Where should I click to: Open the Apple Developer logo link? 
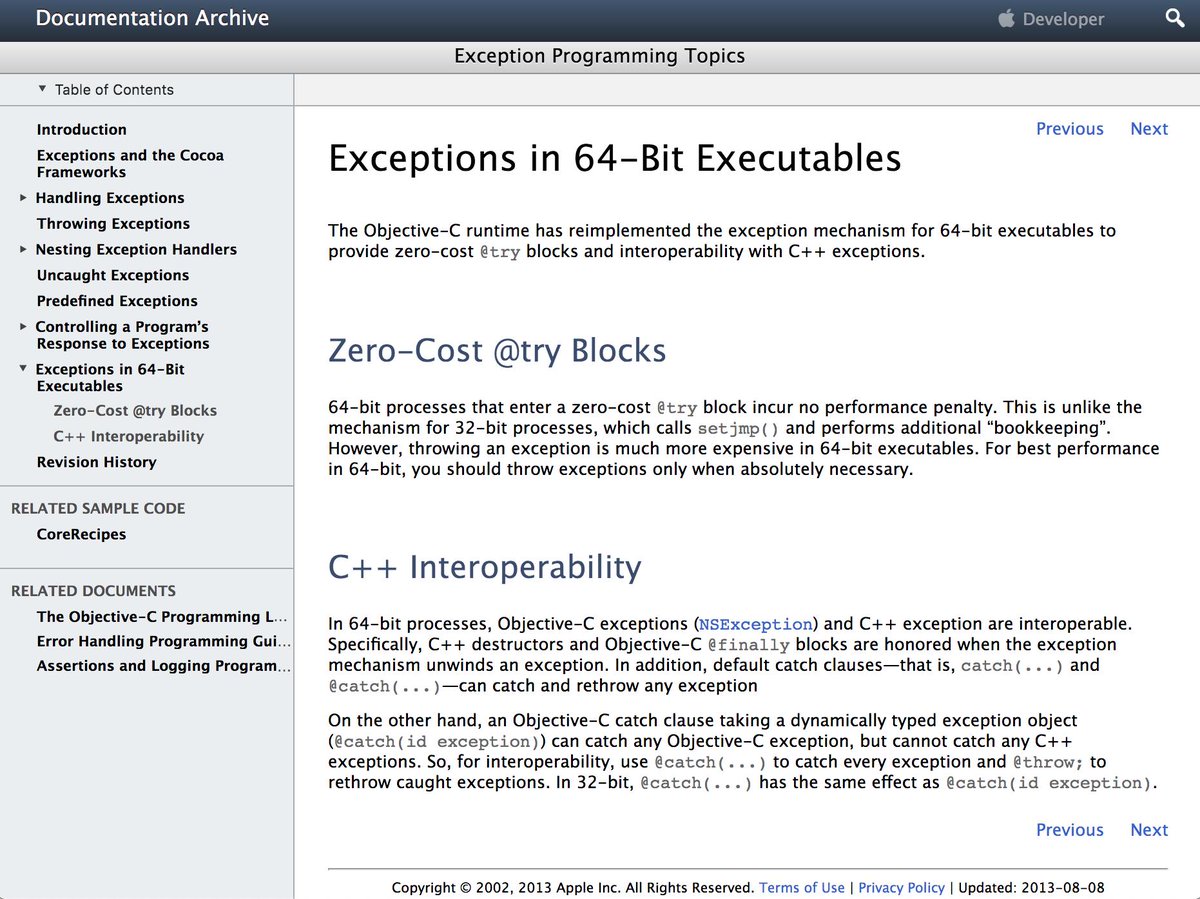(1051, 19)
